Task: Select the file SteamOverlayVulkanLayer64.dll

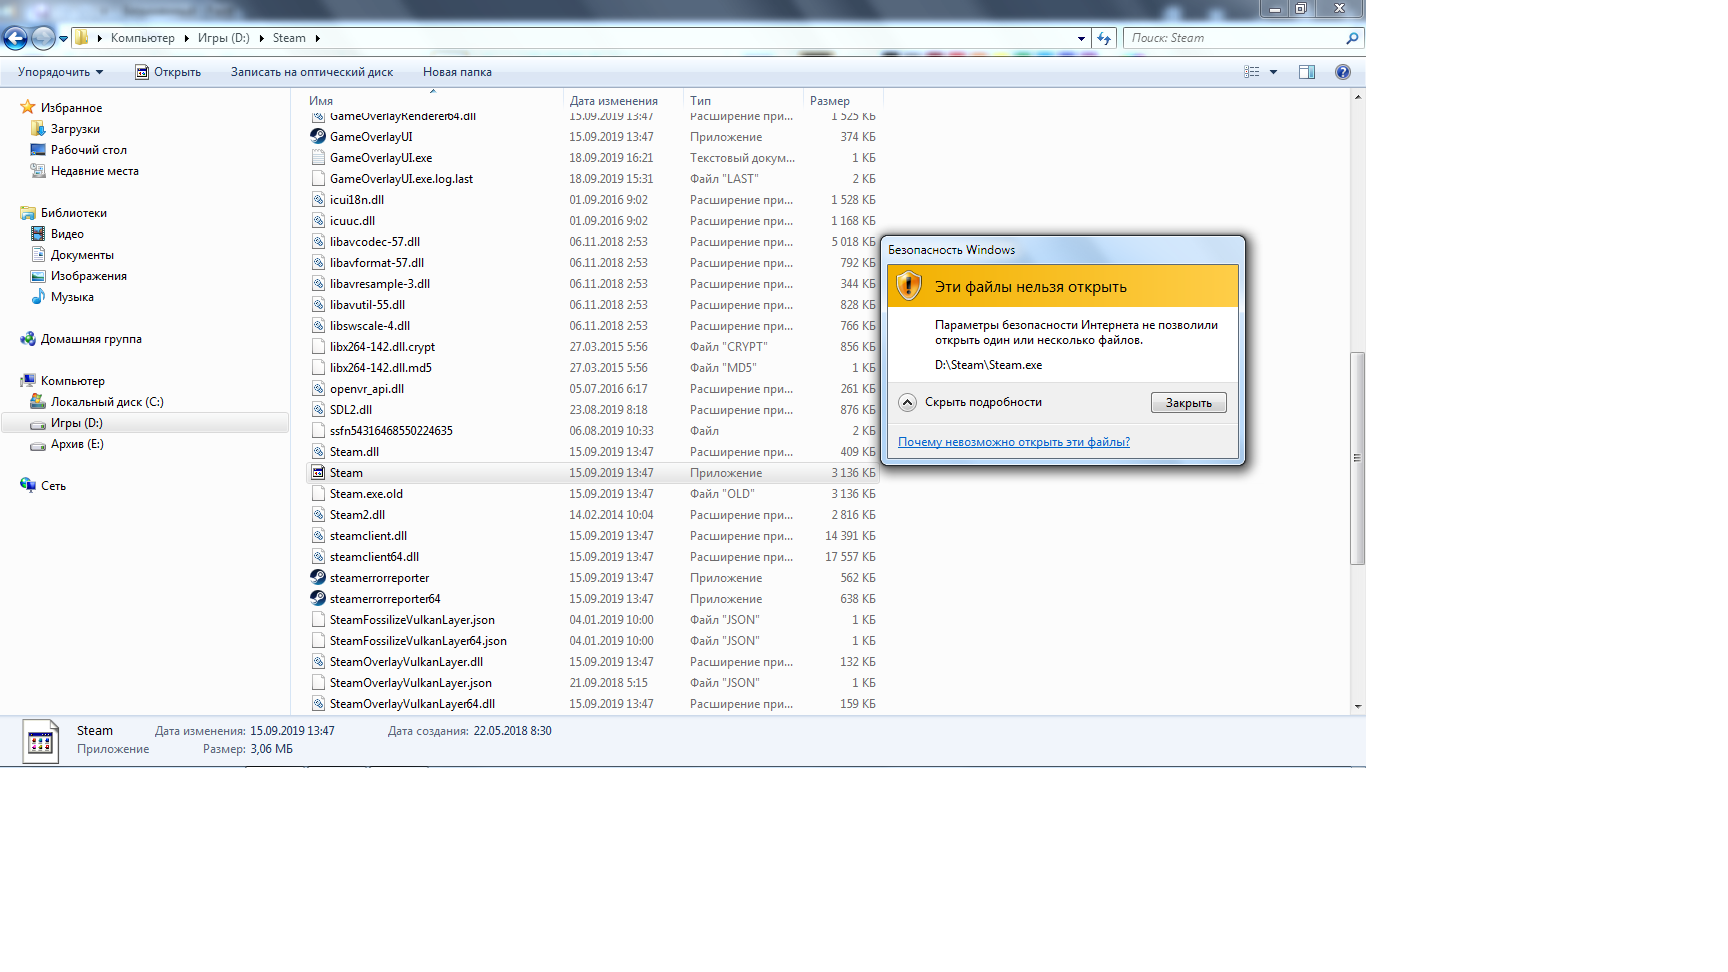Action: [412, 704]
